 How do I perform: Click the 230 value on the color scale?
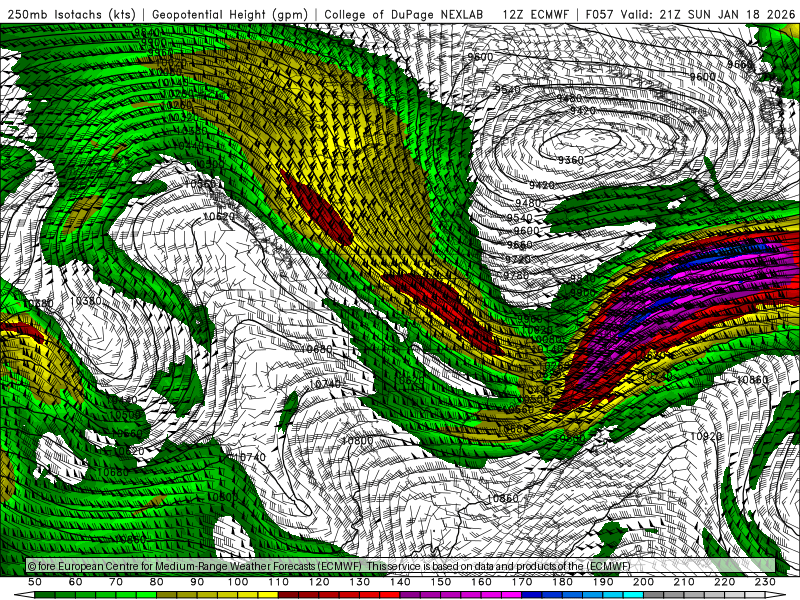pos(765,581)
